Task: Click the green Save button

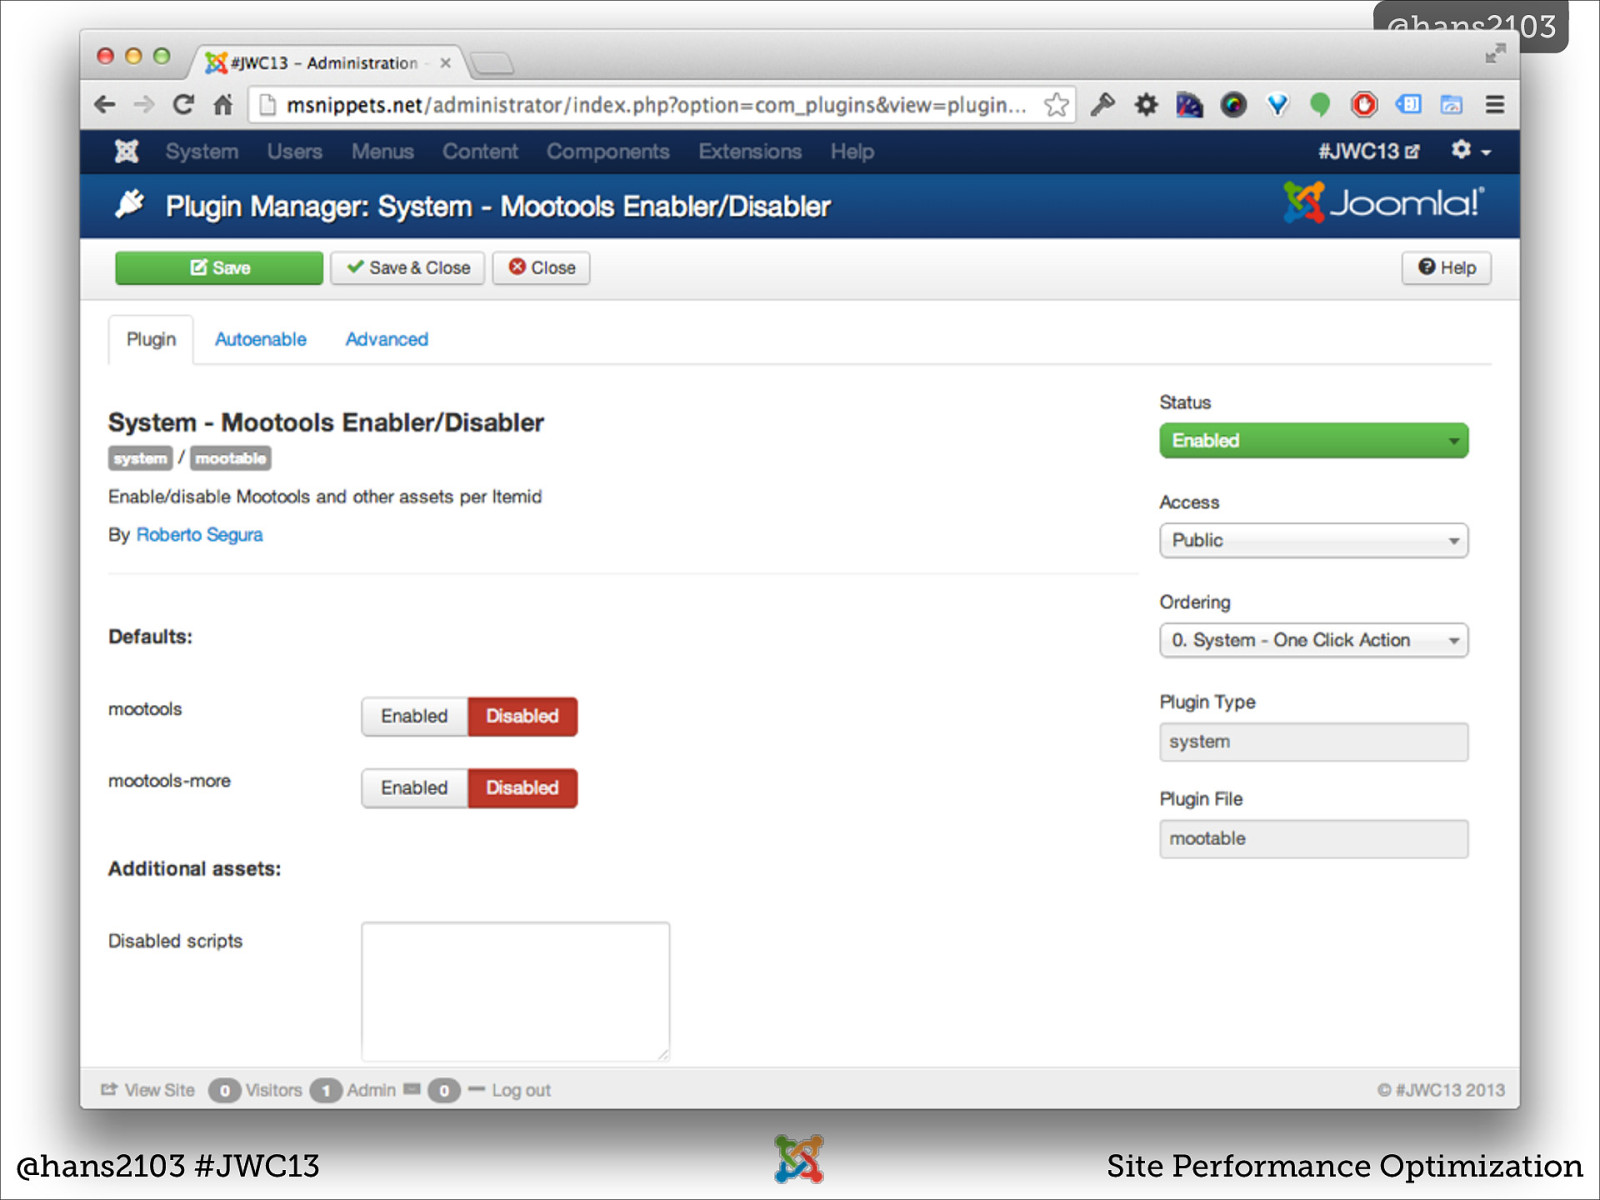Action: (219, 268)
